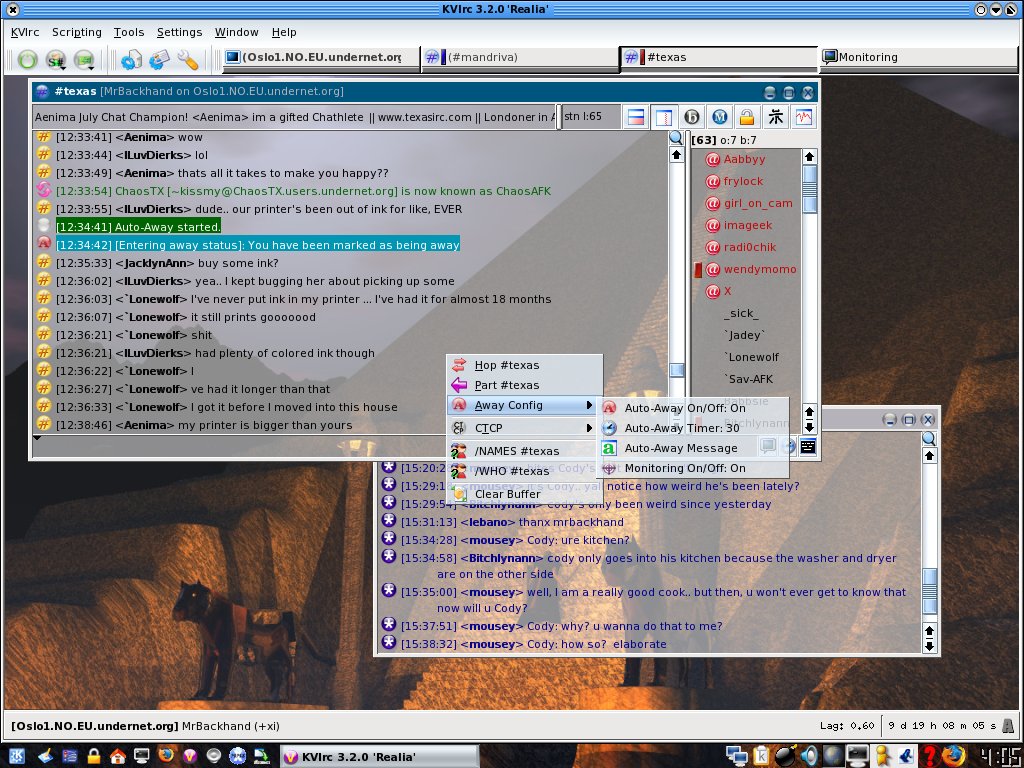The width and height of the screenshot is (1024, 768).
Task: Switch to the Monitoring tab
Action: click(917, 57)
